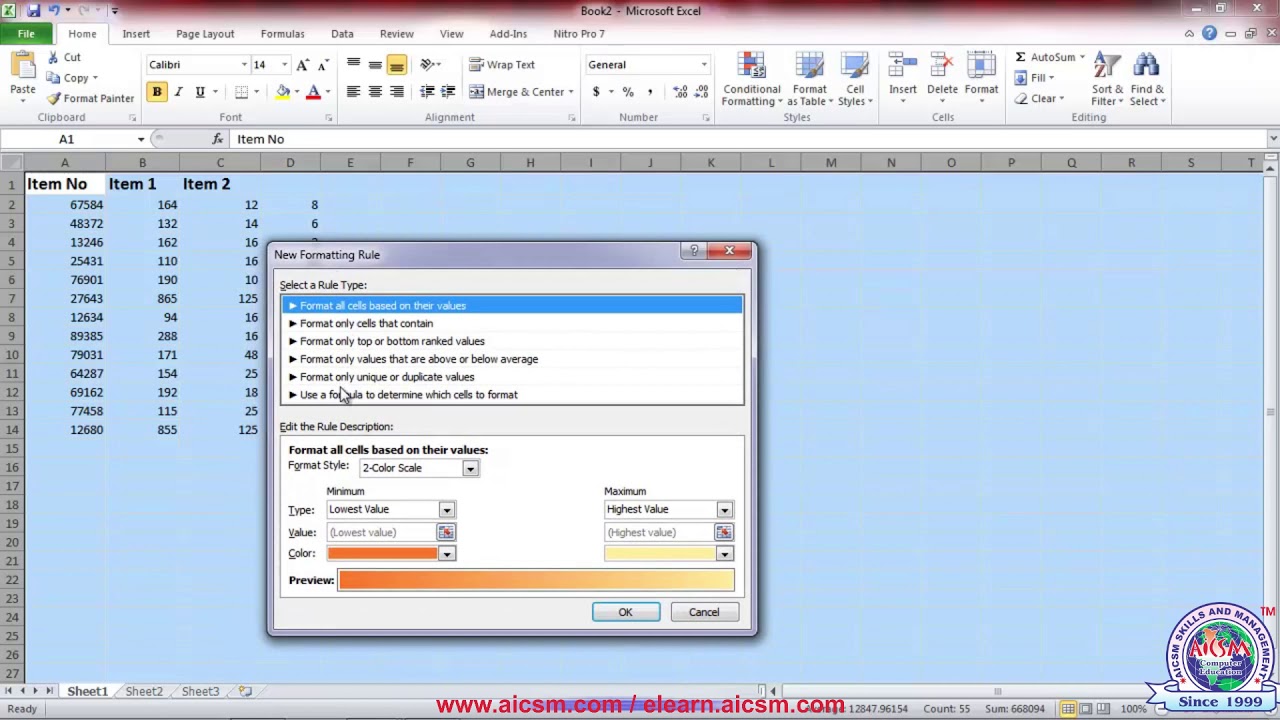
Task: Open the font name Calibri dropdown
Action: (x=244, y=65)
